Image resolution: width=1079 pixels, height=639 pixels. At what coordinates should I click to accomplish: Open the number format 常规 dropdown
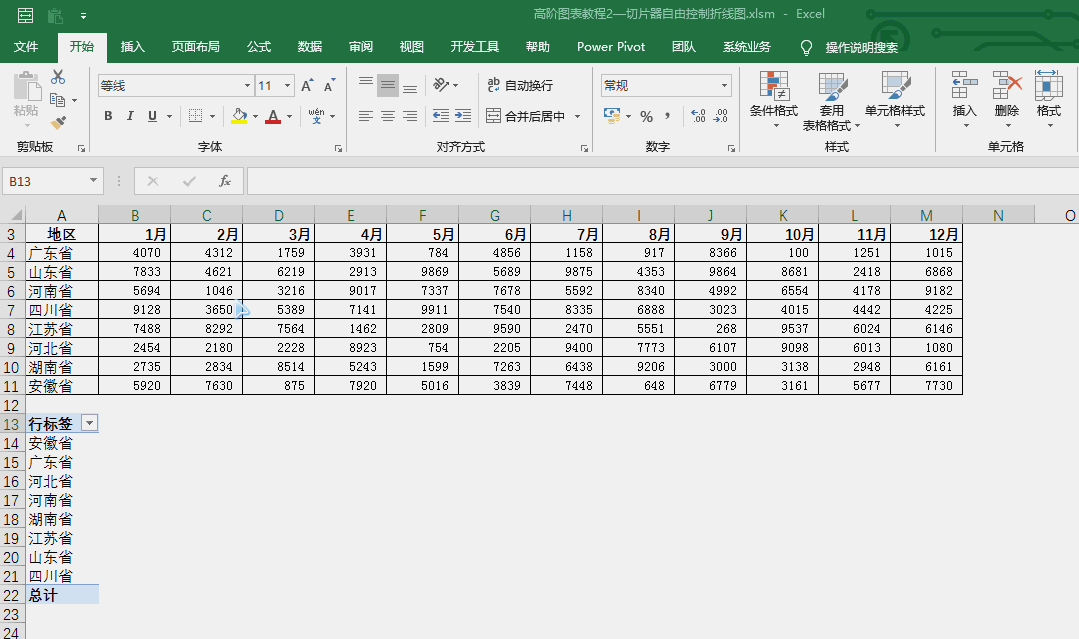(724, 86)
